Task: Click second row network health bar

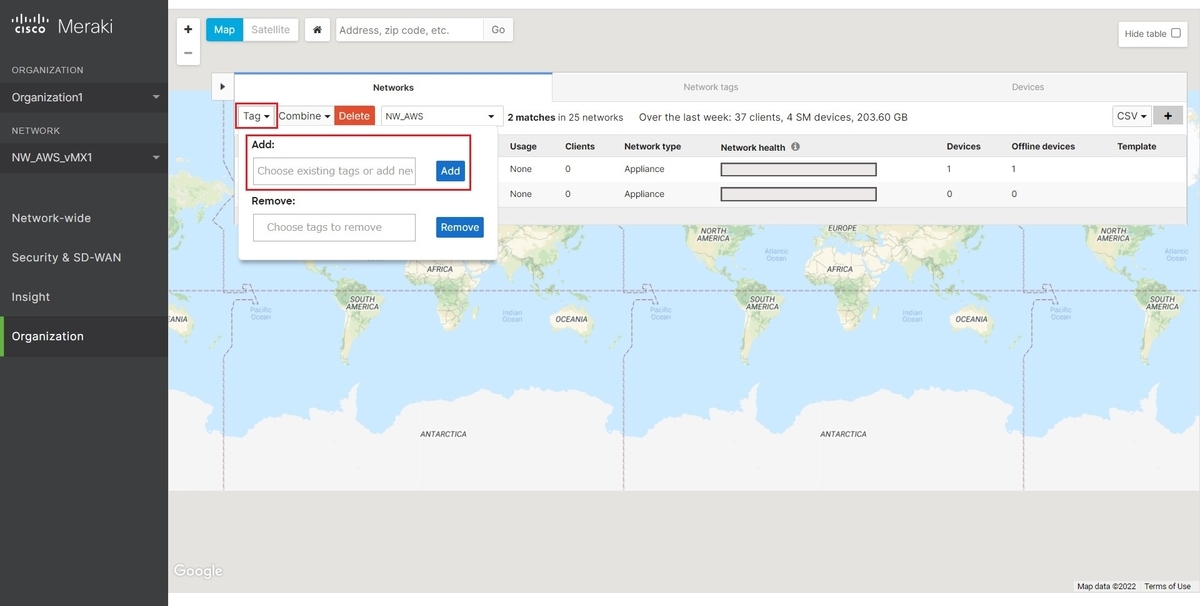Action: point(798,194)
